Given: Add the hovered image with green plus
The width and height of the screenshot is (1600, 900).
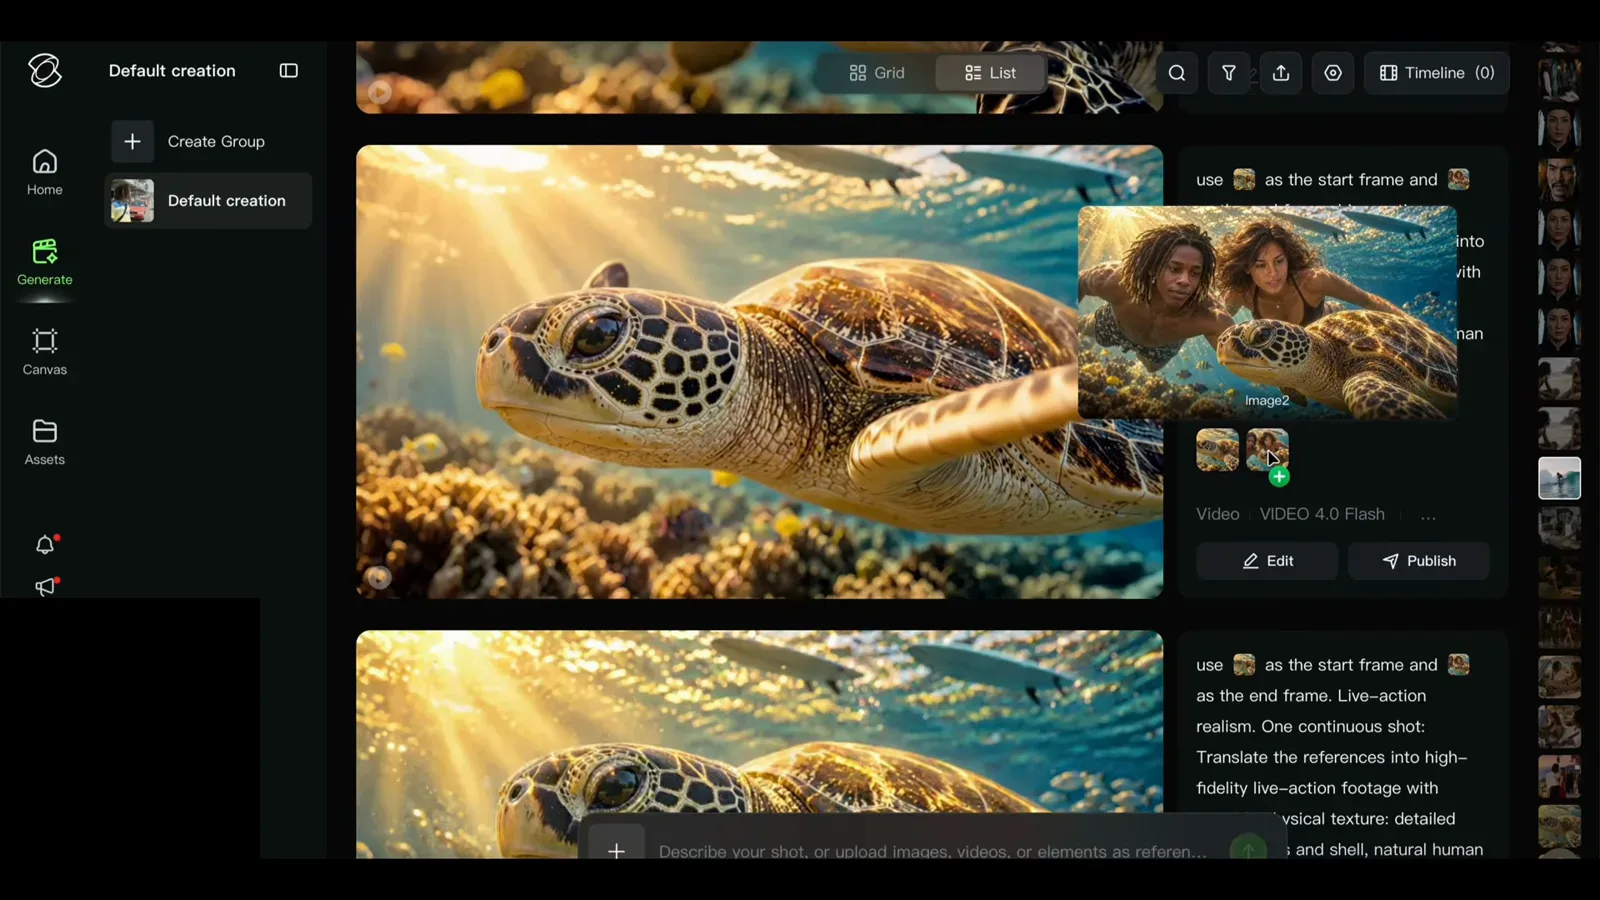Looking at the screenshot, I should pos(1279,477).
